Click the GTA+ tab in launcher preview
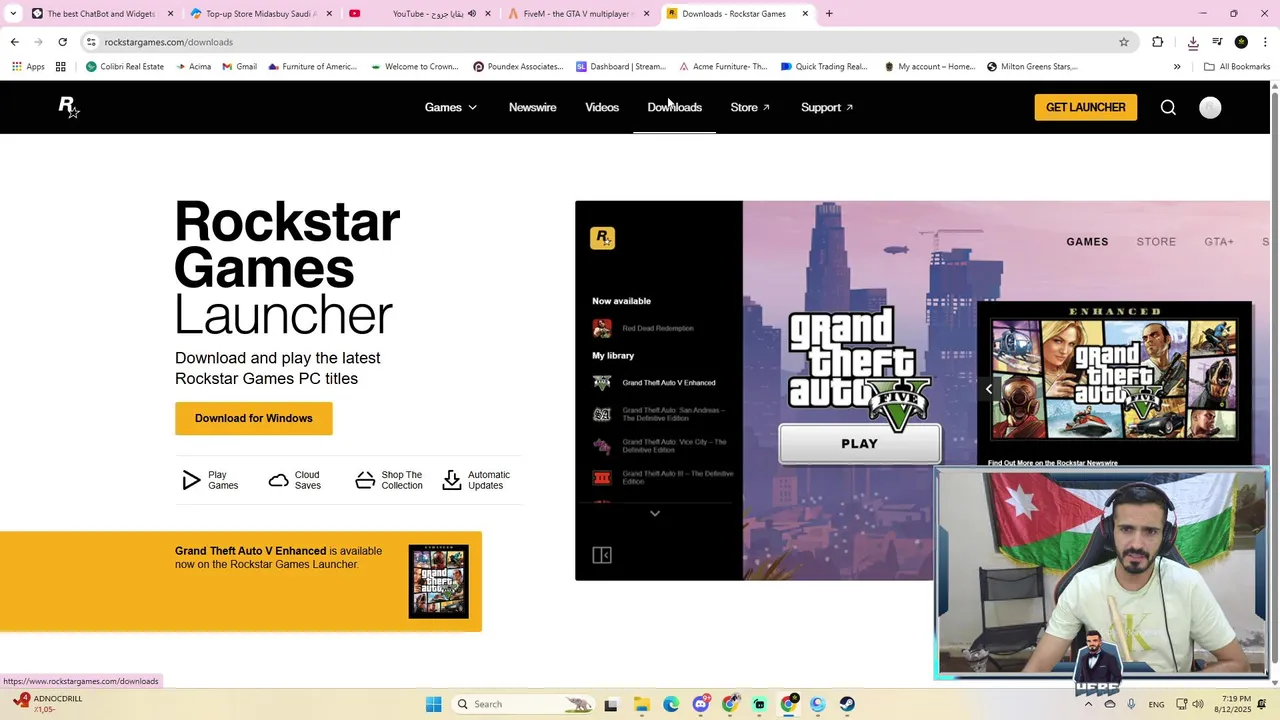Screen dimensions: 1280x720 click(x=1219, y=242)
